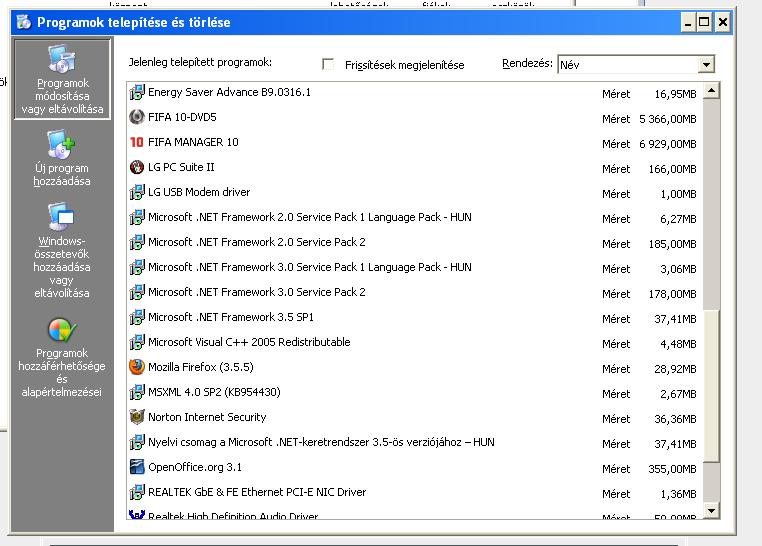This screenshot has width=762, height=546.
Task: Select Microsoft .NET Framework 2.0 Service Pack 2
Action: click(x=414, y=242)
